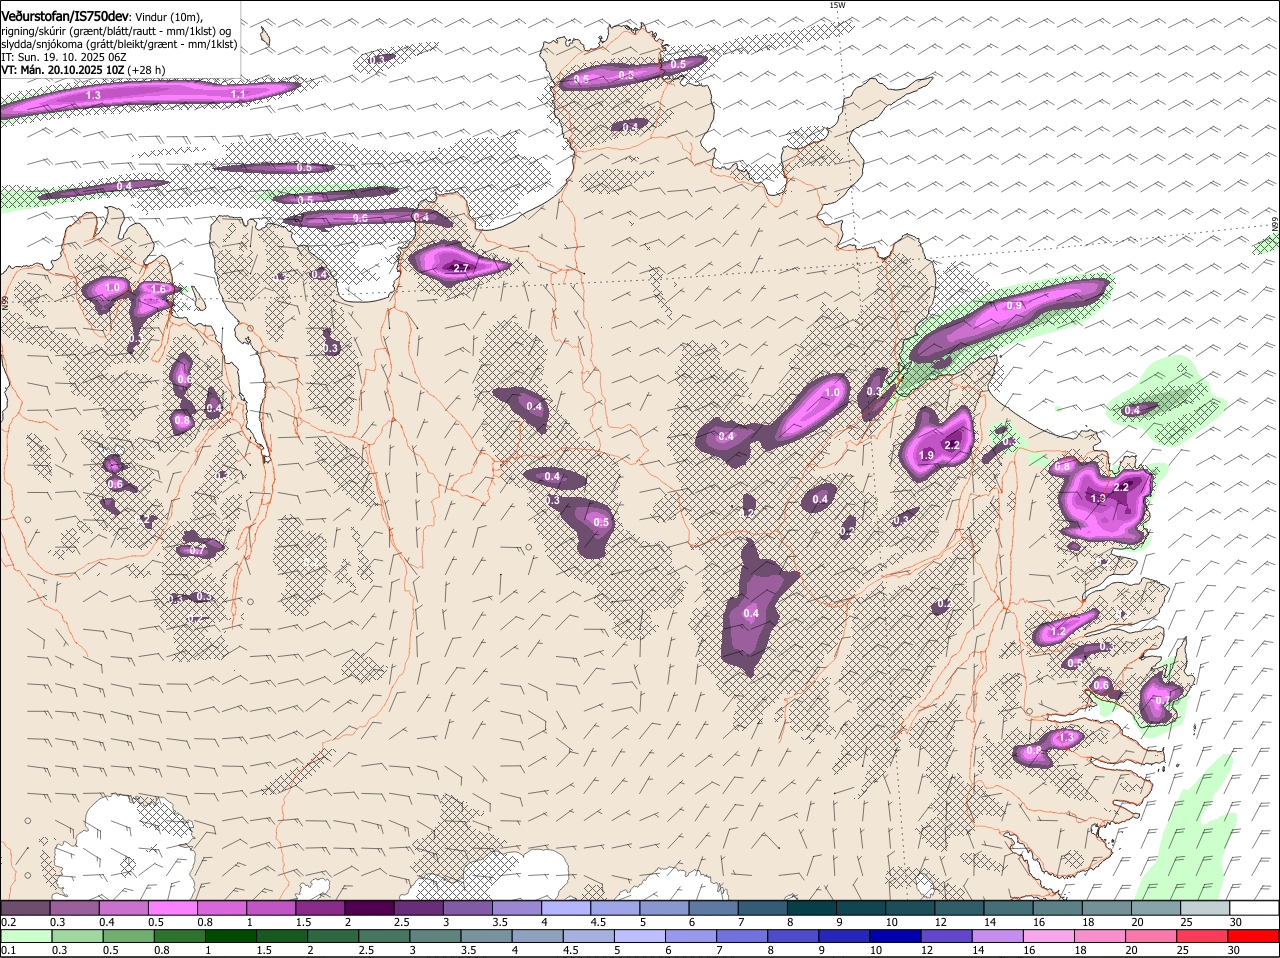Pick upper-scale pink swatch between 0.5 and 0.8

tap(172, 908)
